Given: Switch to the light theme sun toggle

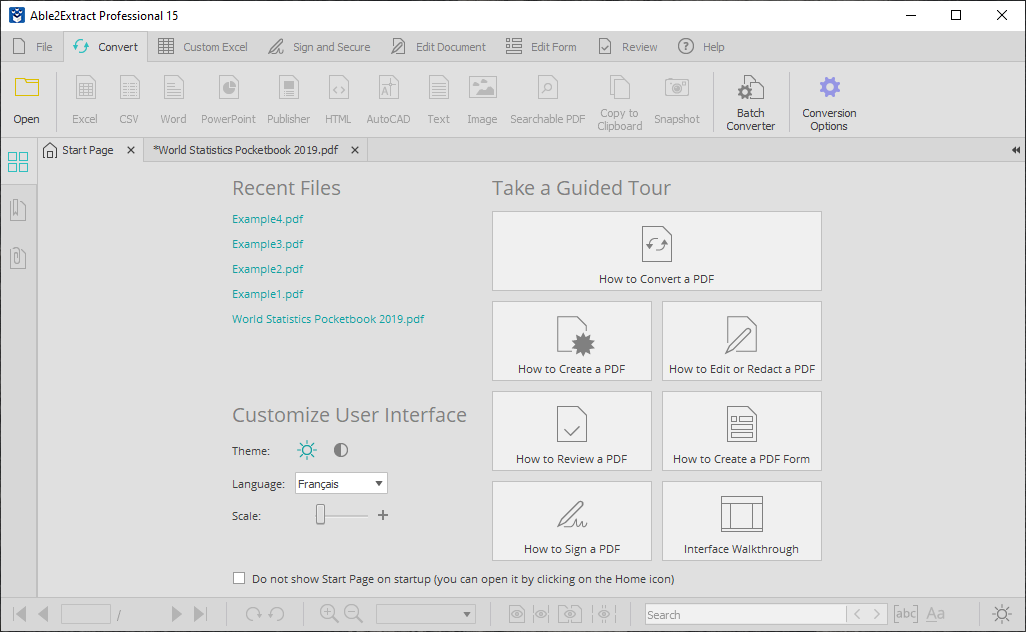Looking at the screenshot, I should (307, 450).
